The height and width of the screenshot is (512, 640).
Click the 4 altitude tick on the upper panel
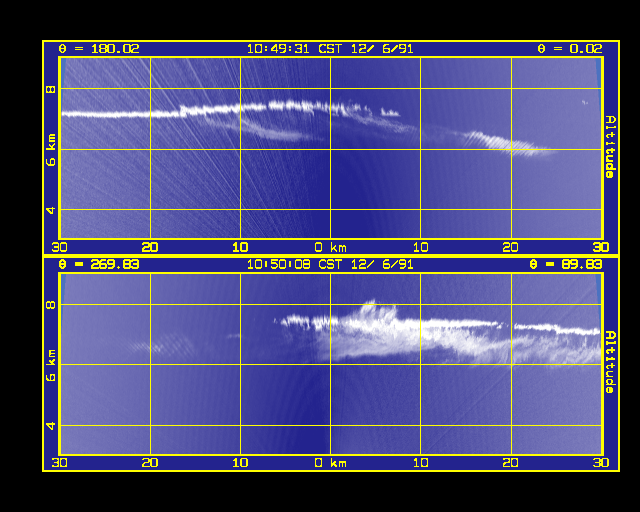51,210
